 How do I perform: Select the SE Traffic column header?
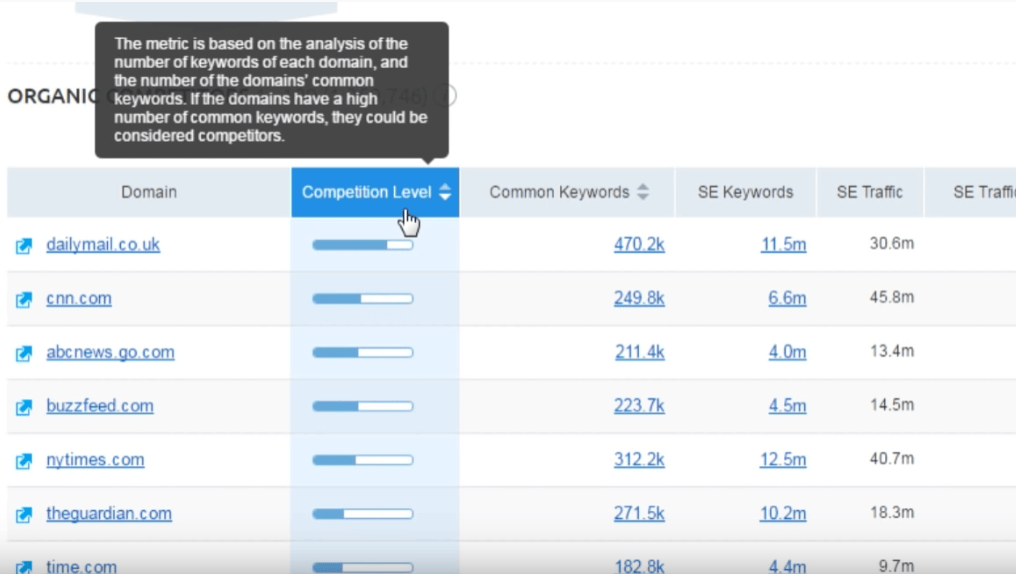[869, 192]
